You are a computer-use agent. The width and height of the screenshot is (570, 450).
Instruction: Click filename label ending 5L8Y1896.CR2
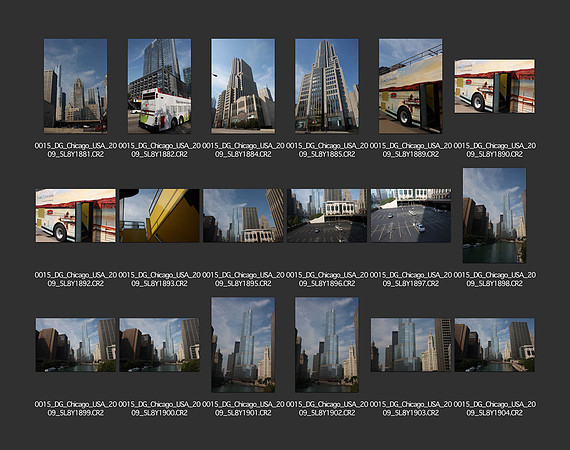click(x=327, y=279)
